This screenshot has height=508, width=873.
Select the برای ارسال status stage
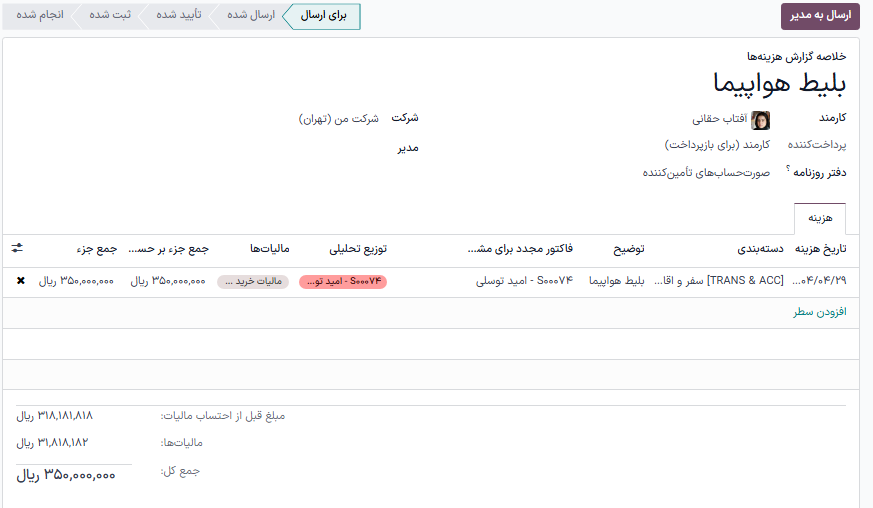pos(323,16)
